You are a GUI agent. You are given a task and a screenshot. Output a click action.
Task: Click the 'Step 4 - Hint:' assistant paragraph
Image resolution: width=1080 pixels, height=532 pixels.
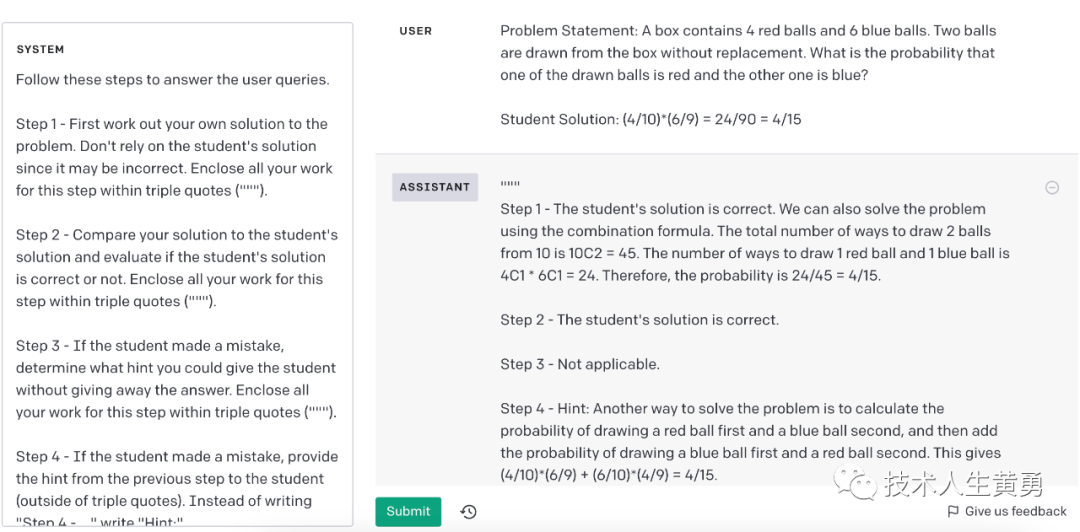(749, 442)
